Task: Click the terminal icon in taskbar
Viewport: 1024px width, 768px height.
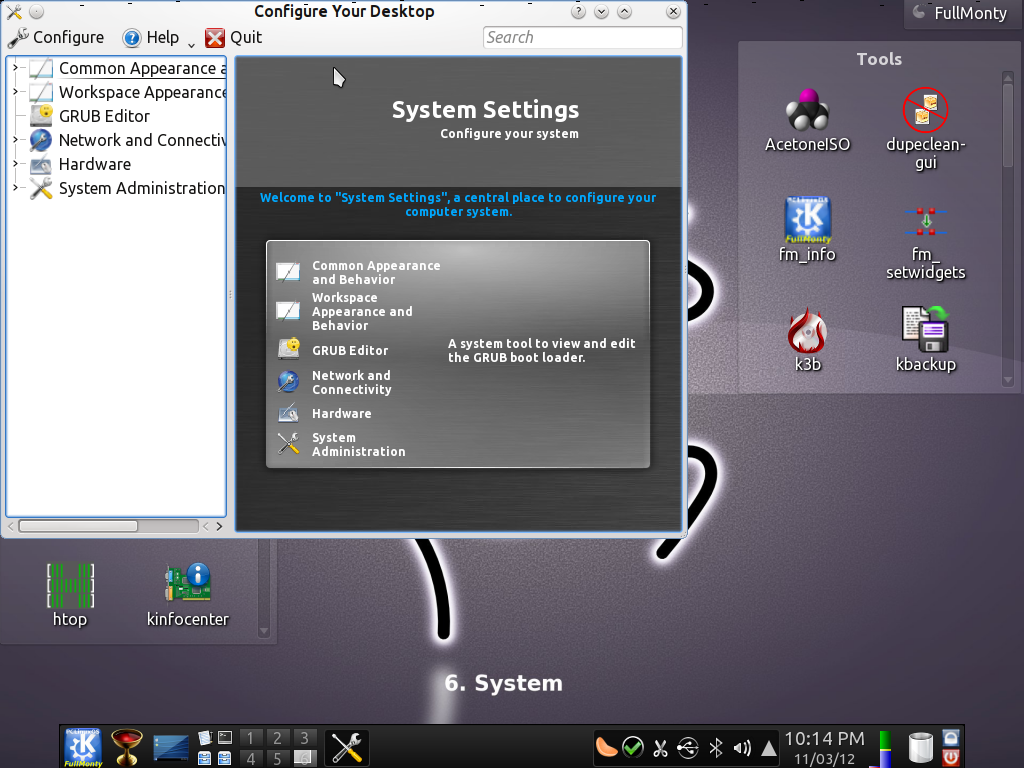Action: click(x=225, y=738)
